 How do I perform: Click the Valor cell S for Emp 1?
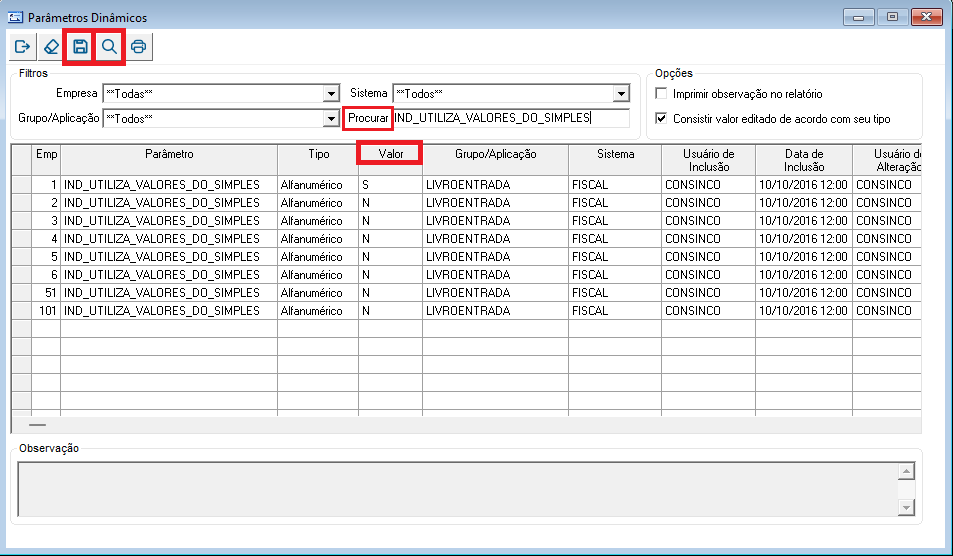point(390,185)
